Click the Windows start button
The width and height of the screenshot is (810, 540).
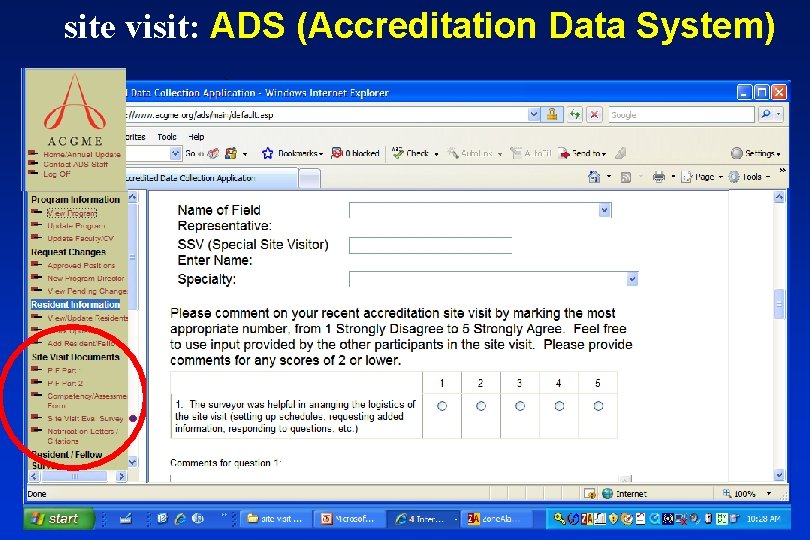[58, 518]
